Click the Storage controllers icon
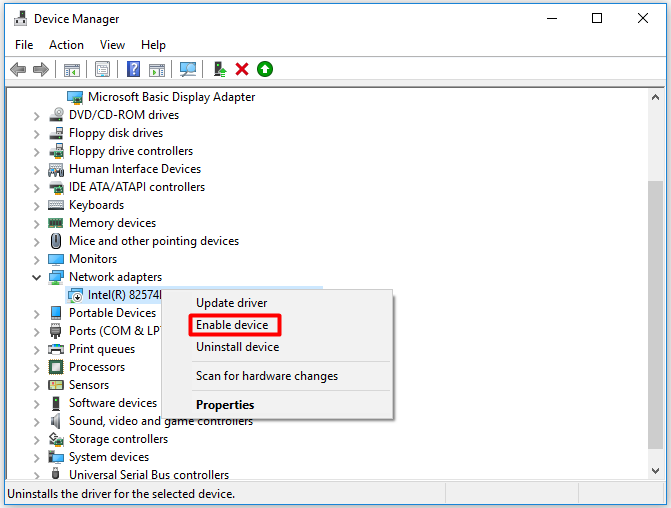 (56, 439)
